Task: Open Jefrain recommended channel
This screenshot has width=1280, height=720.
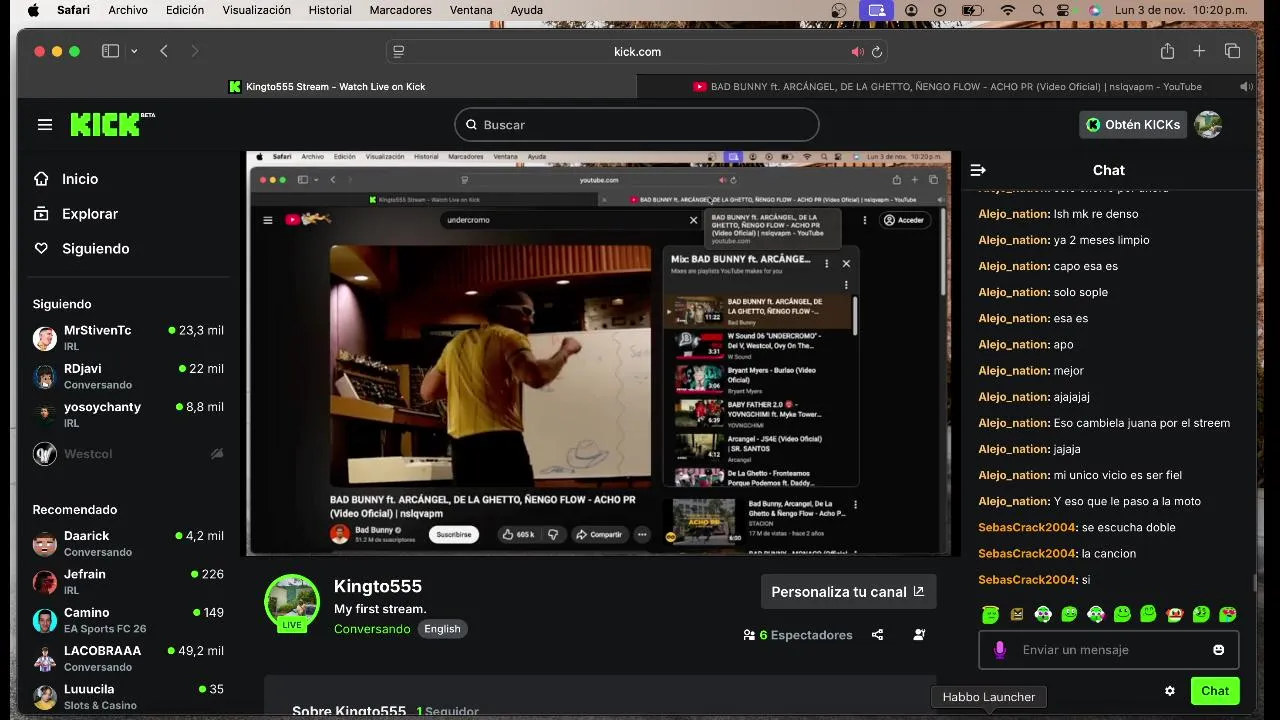Action: point(128,582)
